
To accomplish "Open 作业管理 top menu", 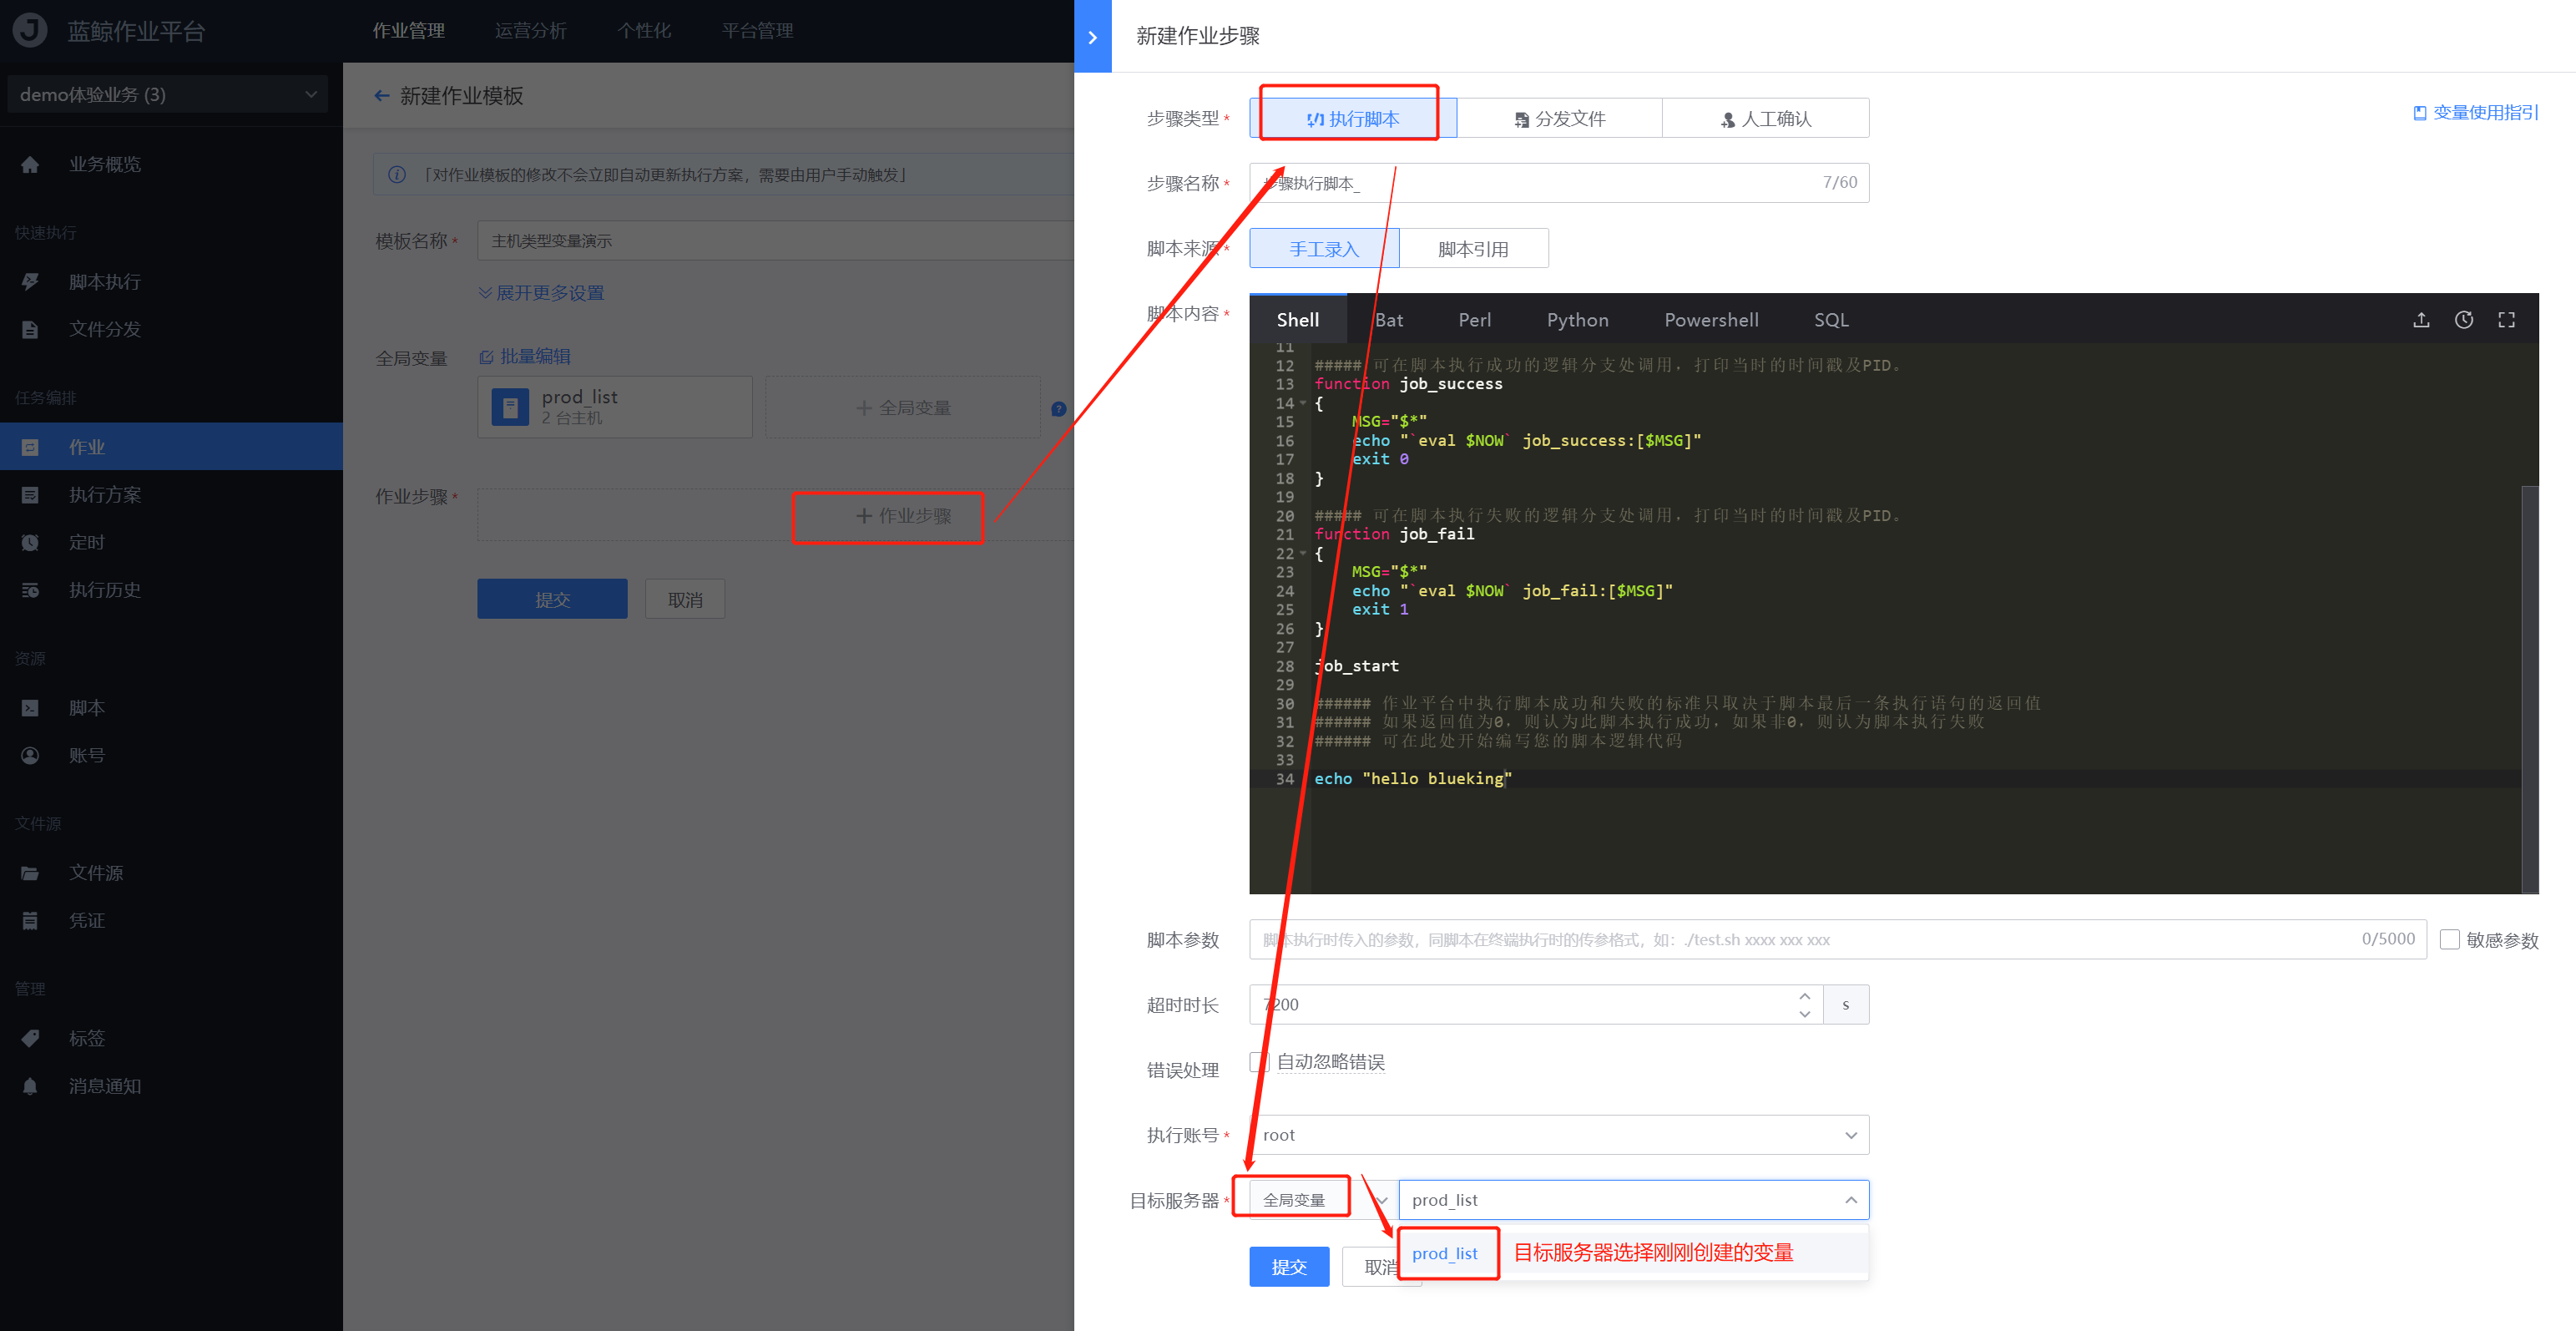I will [x=409, y=31].
